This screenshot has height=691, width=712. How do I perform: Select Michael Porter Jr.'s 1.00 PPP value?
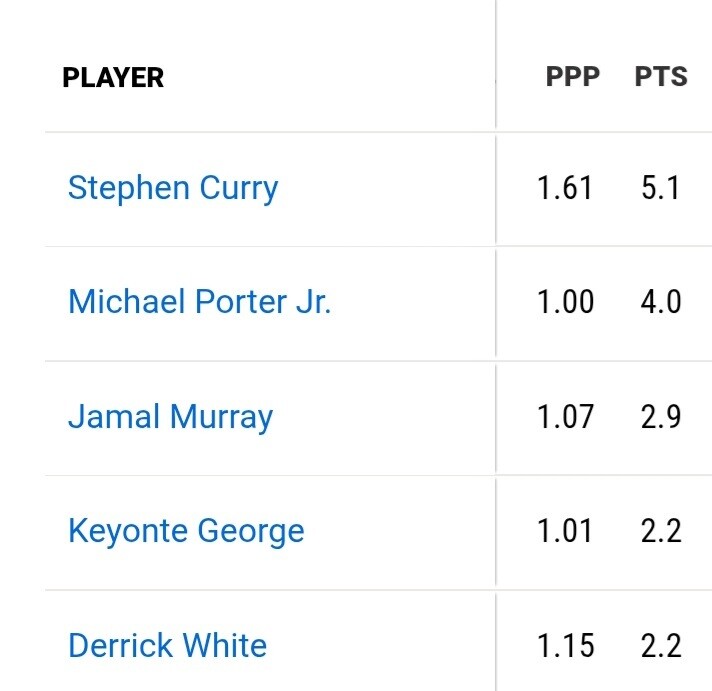pos(565,302)
